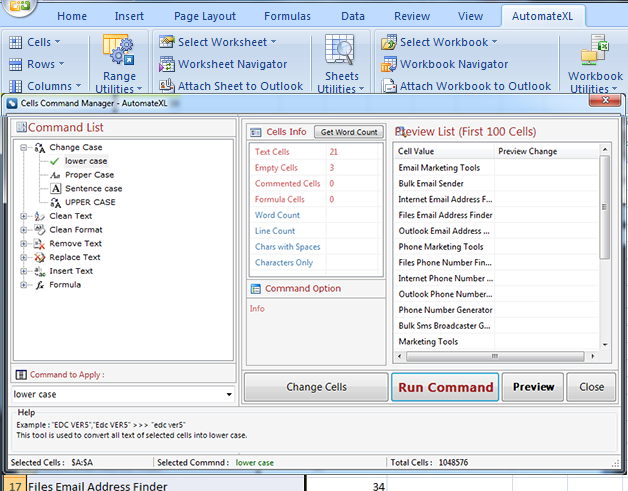Select the checked lower case command
628x491 pixels.
pyautogui.click(x=86, y=161)
